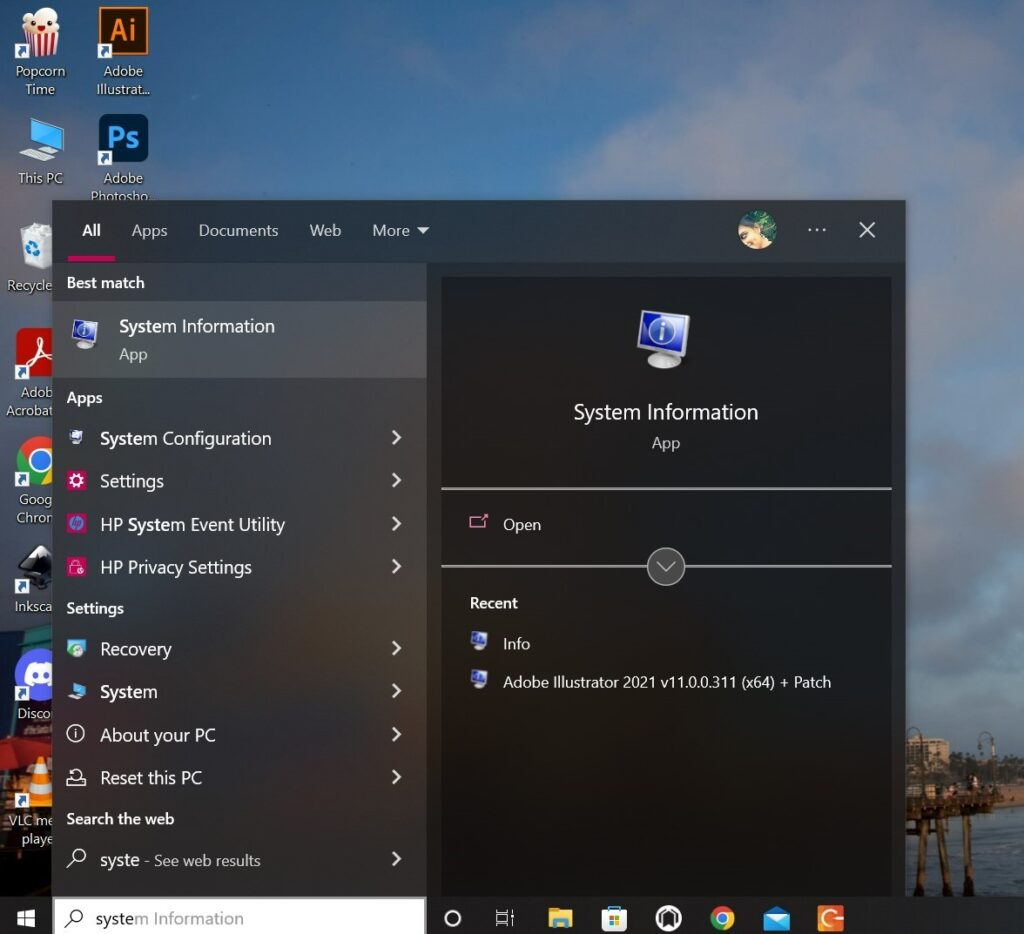Open Adobe Illustrator desktop shortcut
This screenshot has height=934, width=1024.
(x=123, y=50)
